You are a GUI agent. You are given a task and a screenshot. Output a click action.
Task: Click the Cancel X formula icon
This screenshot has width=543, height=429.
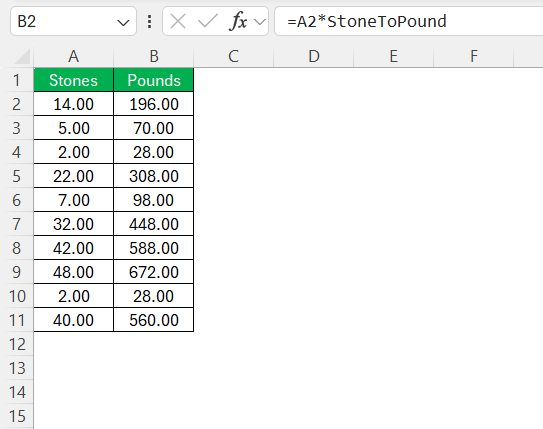(178, 21)
